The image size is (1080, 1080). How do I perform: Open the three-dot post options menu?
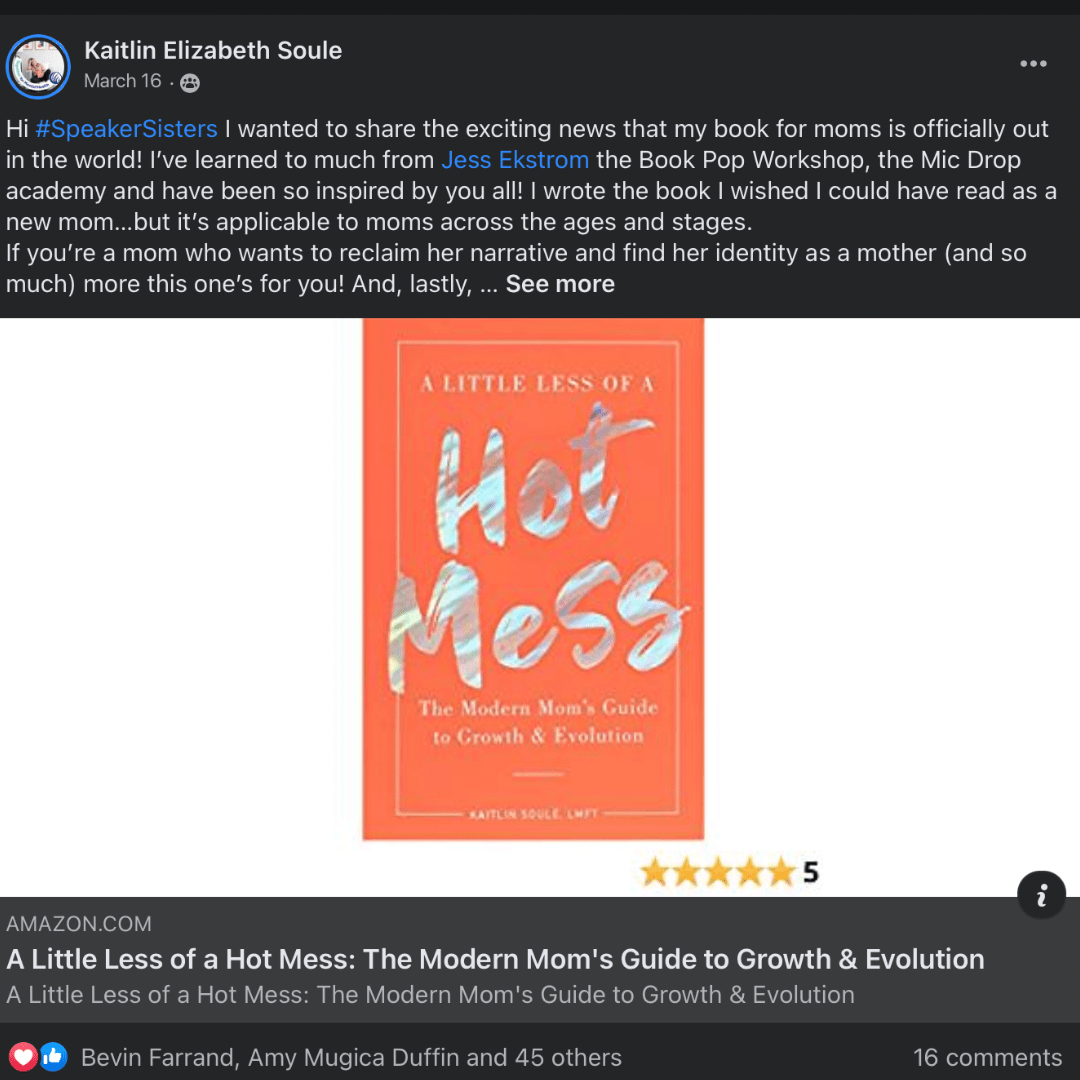coord(1033,64)
